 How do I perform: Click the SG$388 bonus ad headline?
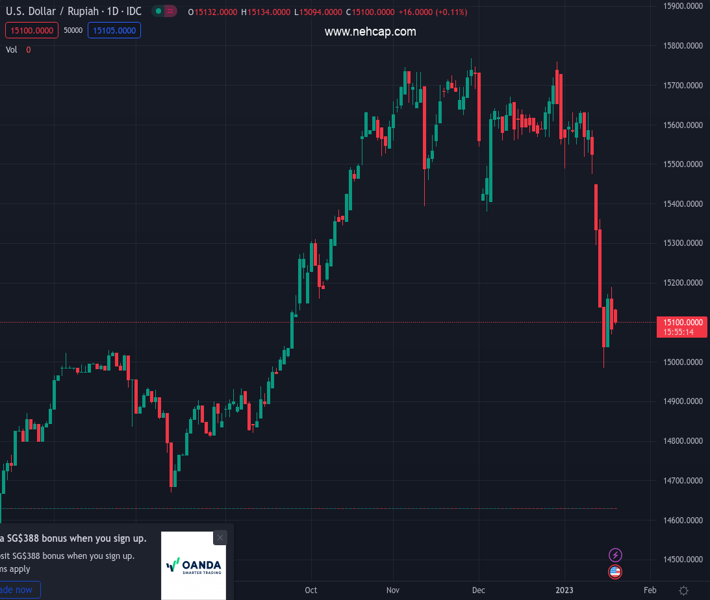click(73, 539)
